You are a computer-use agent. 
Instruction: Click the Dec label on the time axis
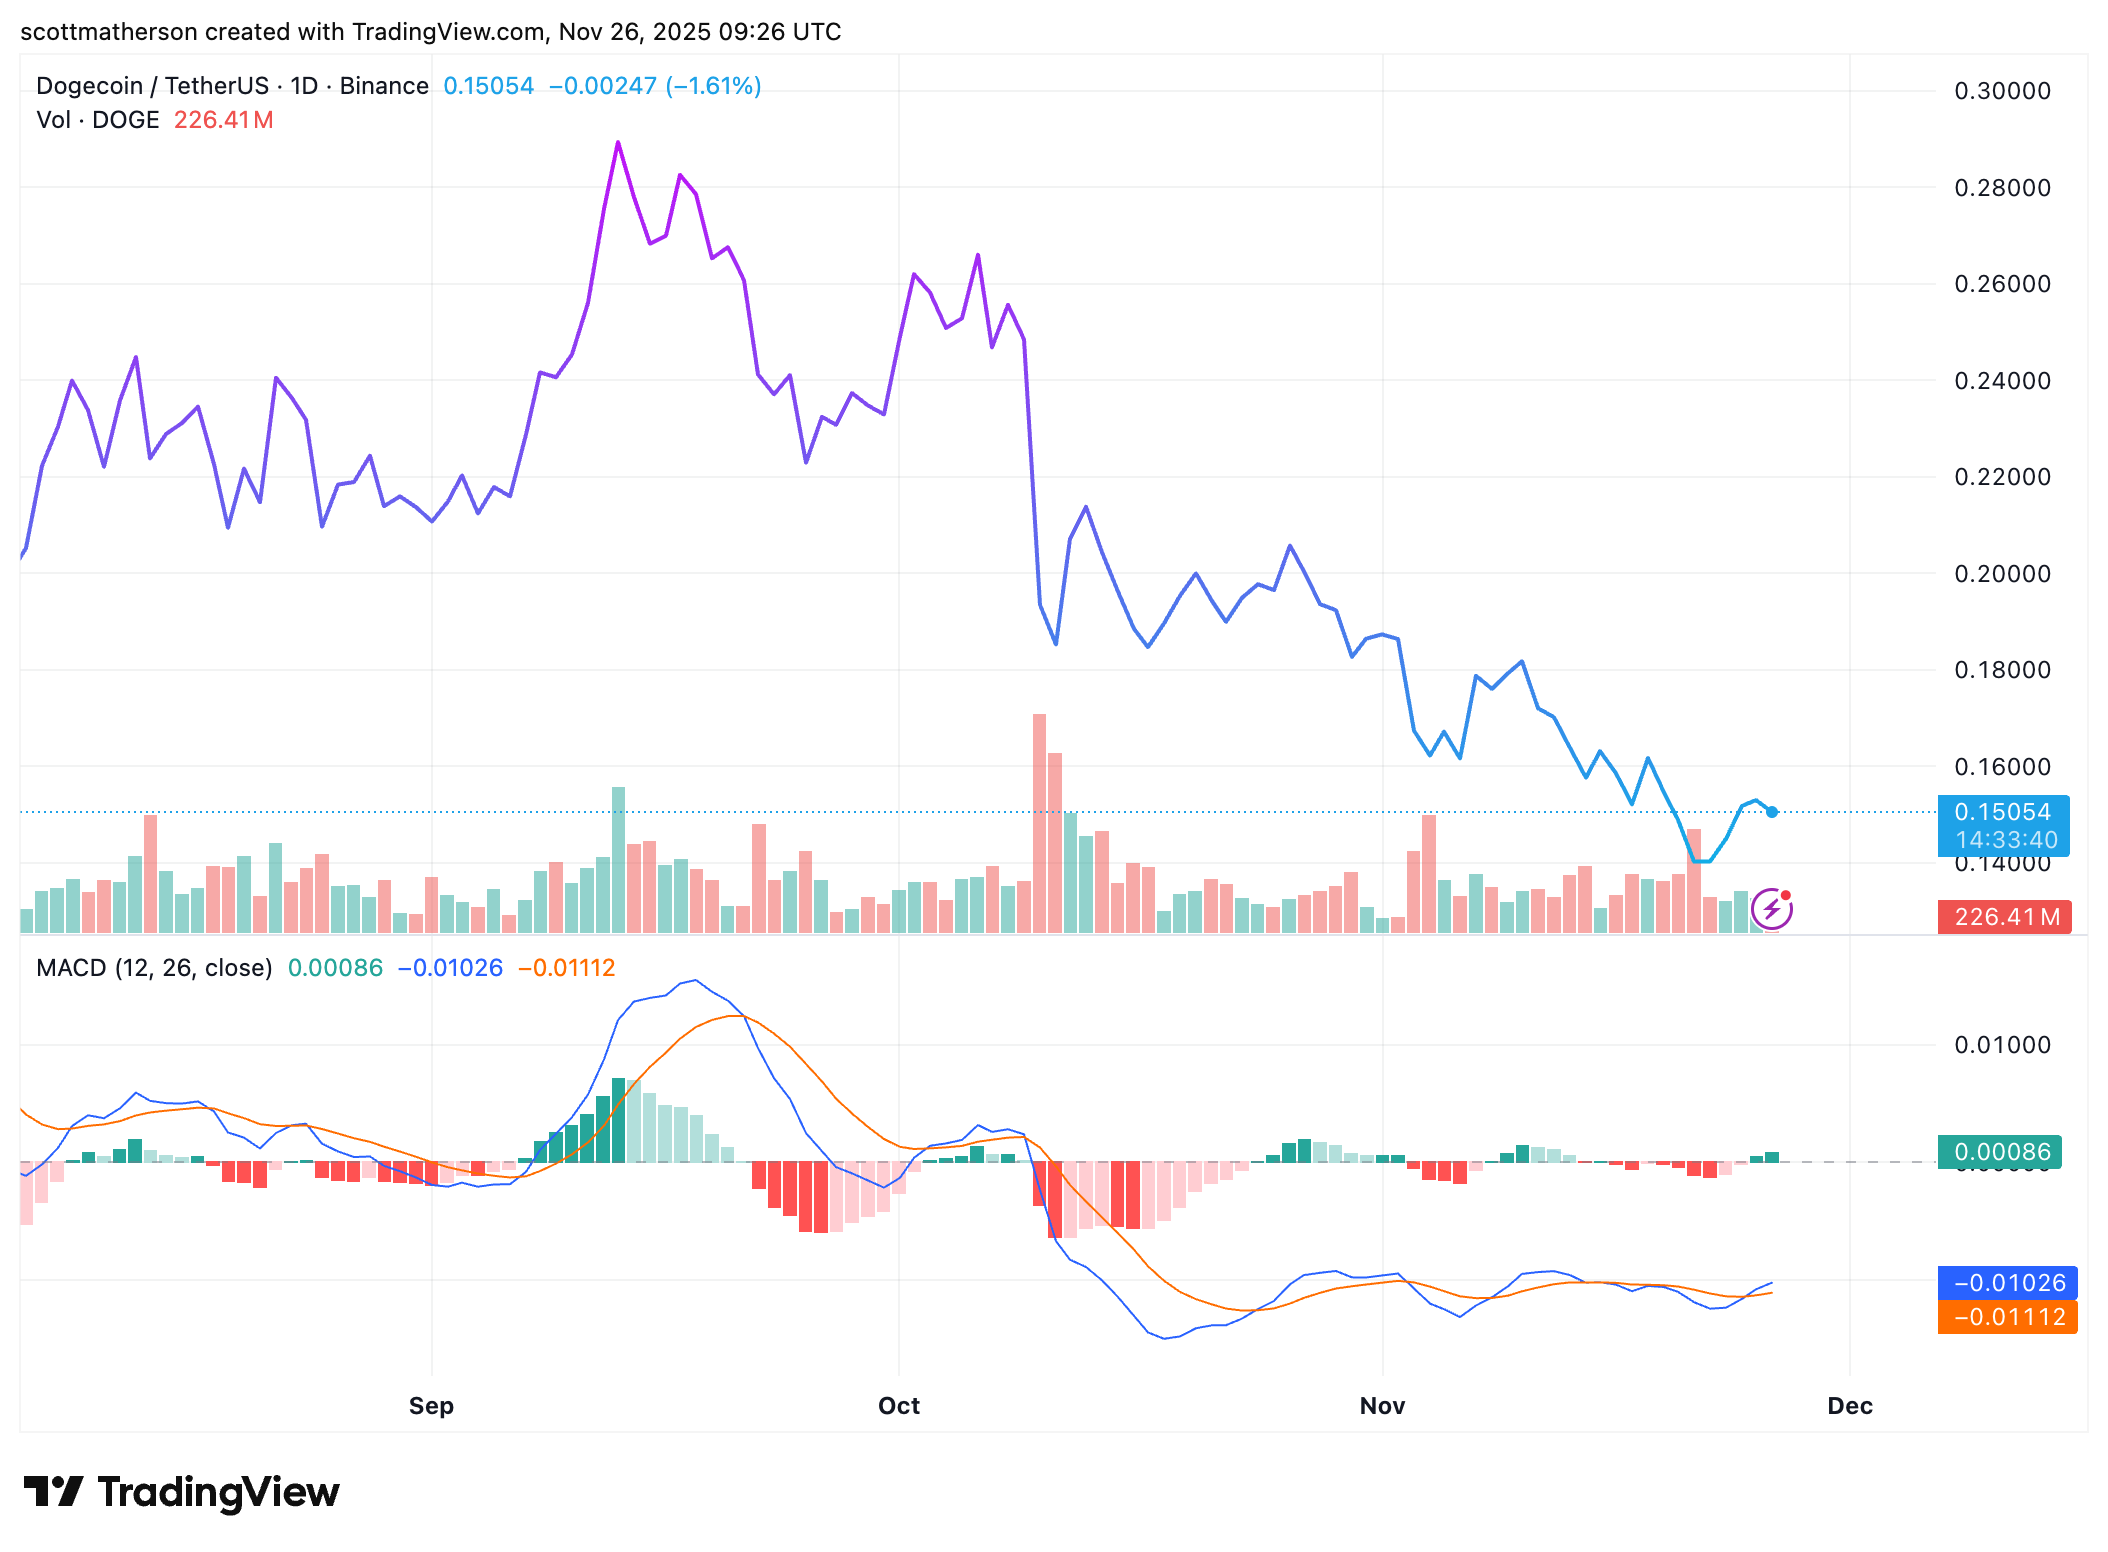click(x=1849, y=1406)
